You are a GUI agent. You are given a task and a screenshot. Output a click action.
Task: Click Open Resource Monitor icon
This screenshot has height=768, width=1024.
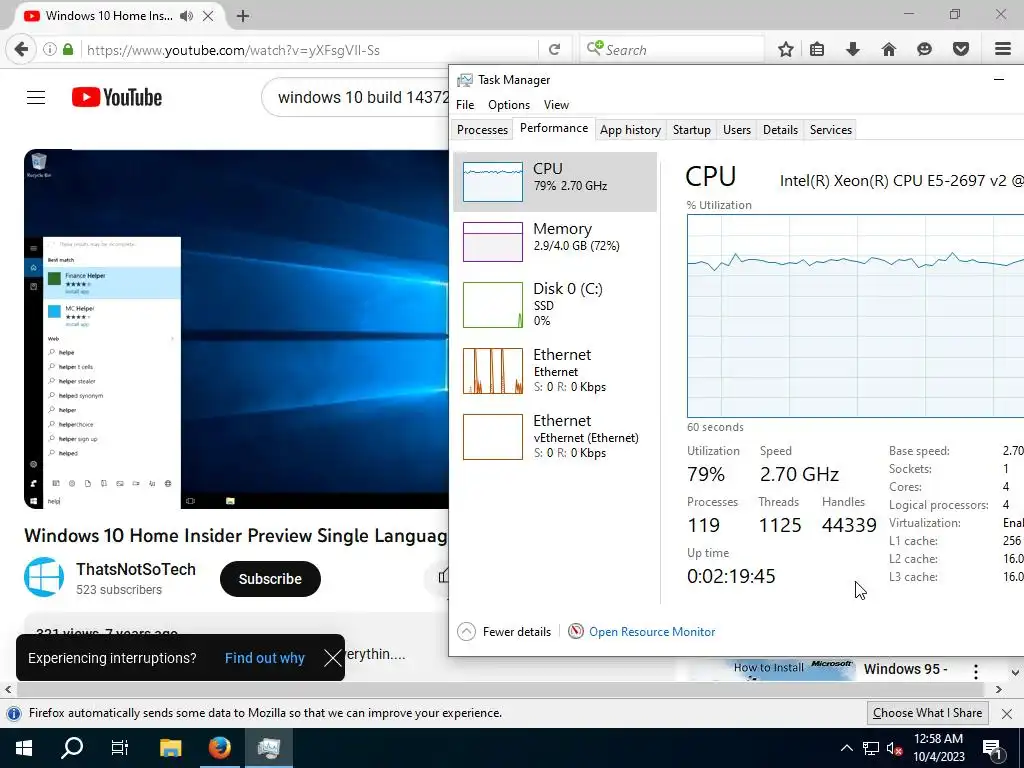(x=575, y=632)
